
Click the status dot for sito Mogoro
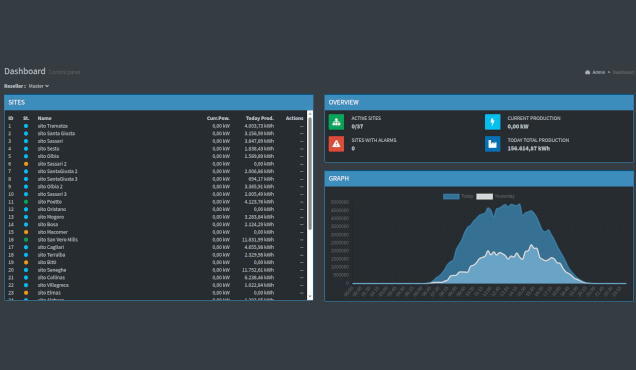(26, 217)
